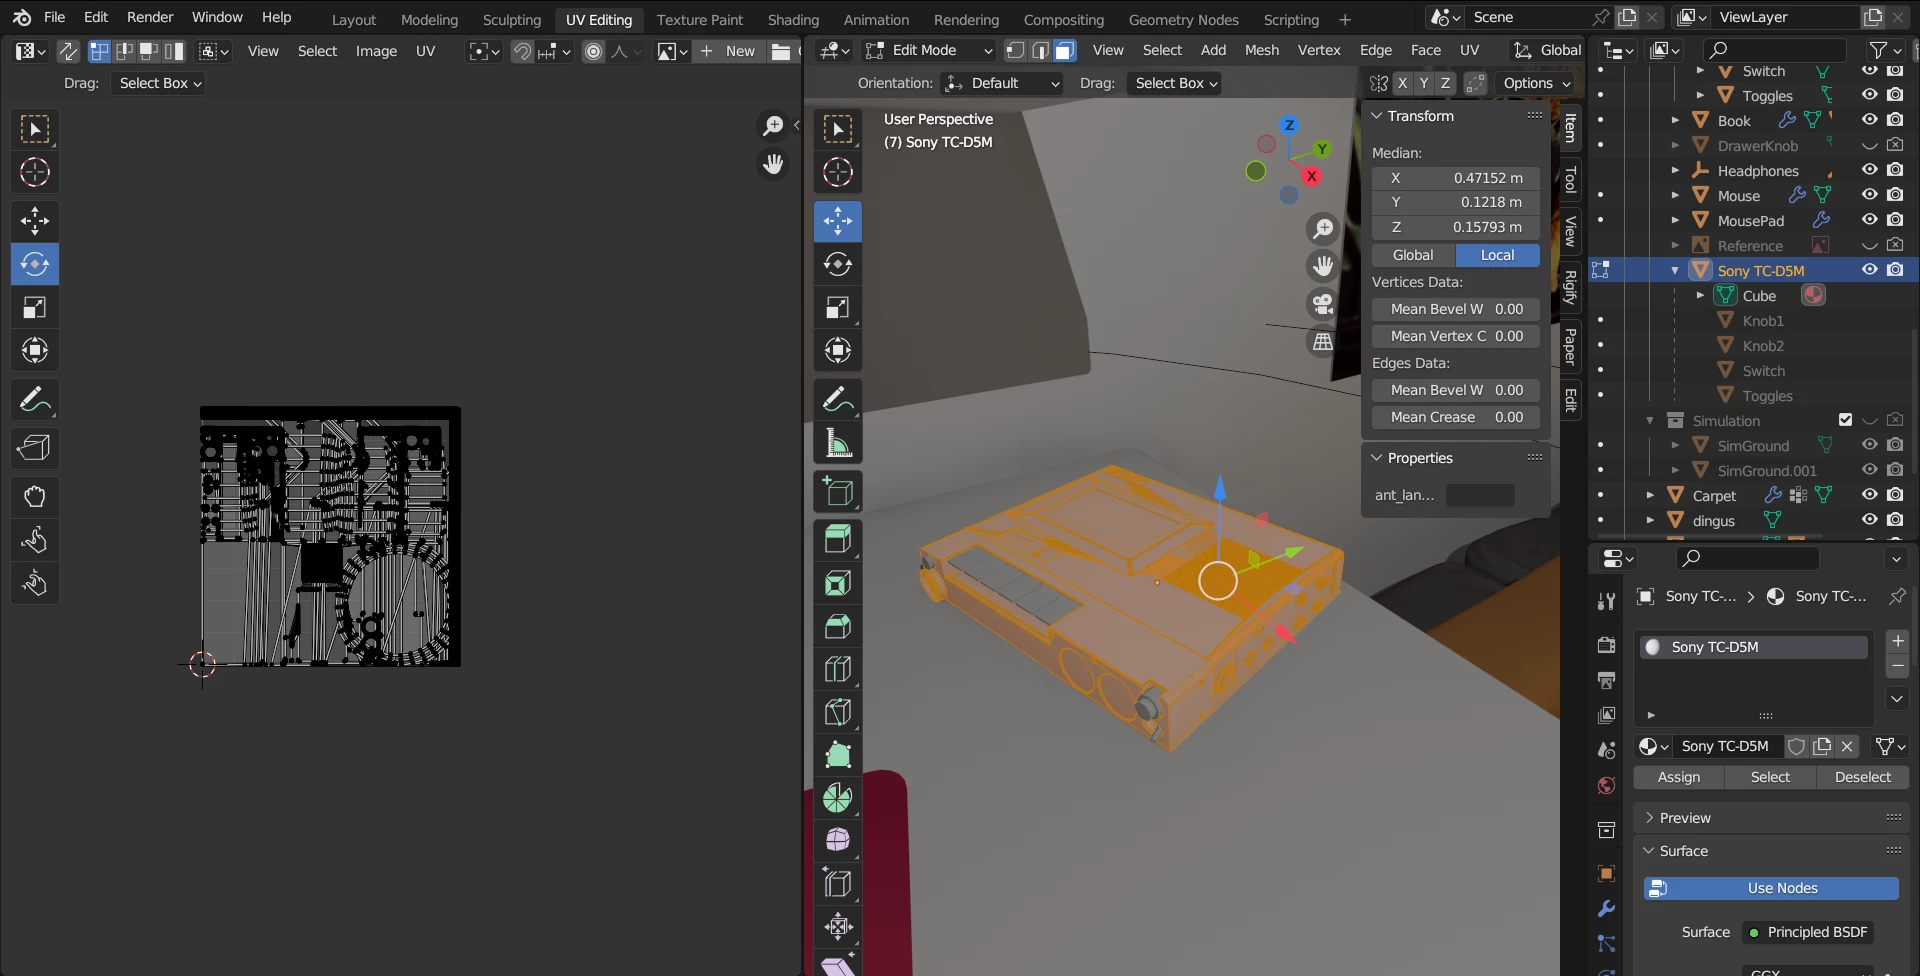Screen dimensions: 1920x976
Task: Adjust the edges Mean Bevel Weight slider
Action: point(1456,390)
